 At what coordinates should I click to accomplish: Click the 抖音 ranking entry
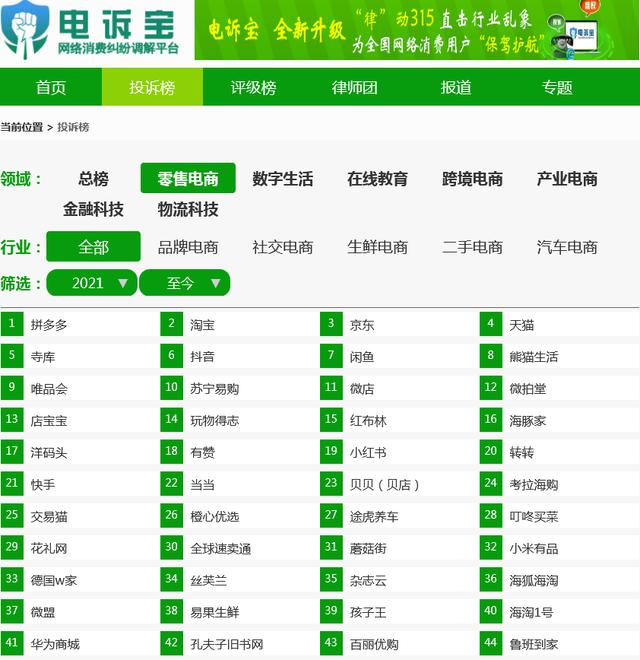[x=202, y=357]
